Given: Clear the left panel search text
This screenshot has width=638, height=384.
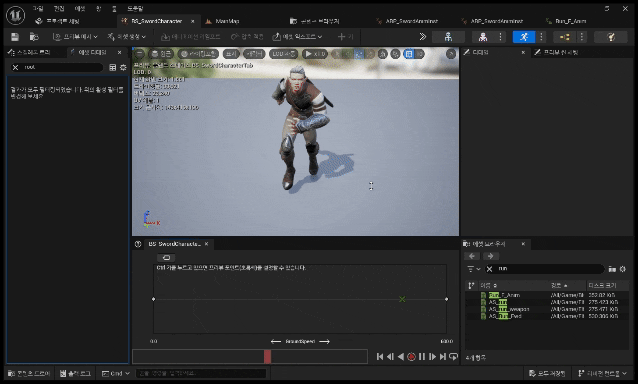Looking at the screenshot, I should [x=15, y=68].
